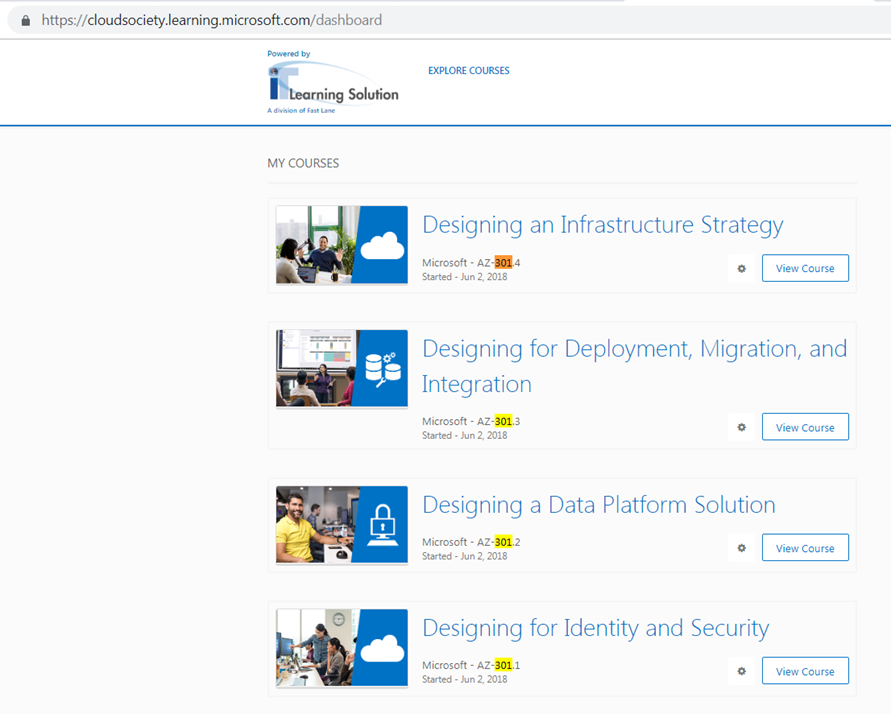
Task: Open the Designing for Identity and Security title
Action: click(595, 628)
